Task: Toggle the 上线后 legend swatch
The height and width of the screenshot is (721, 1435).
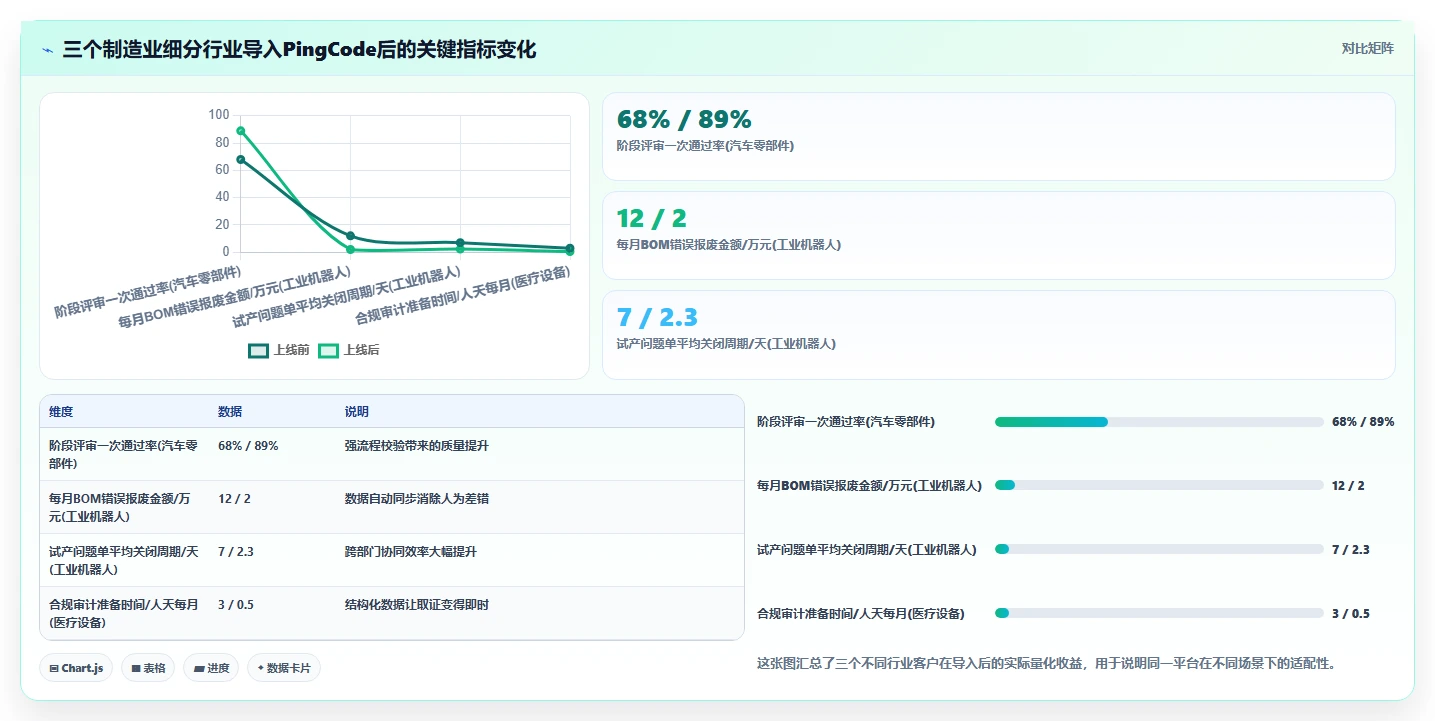Action: click(328, 350)
